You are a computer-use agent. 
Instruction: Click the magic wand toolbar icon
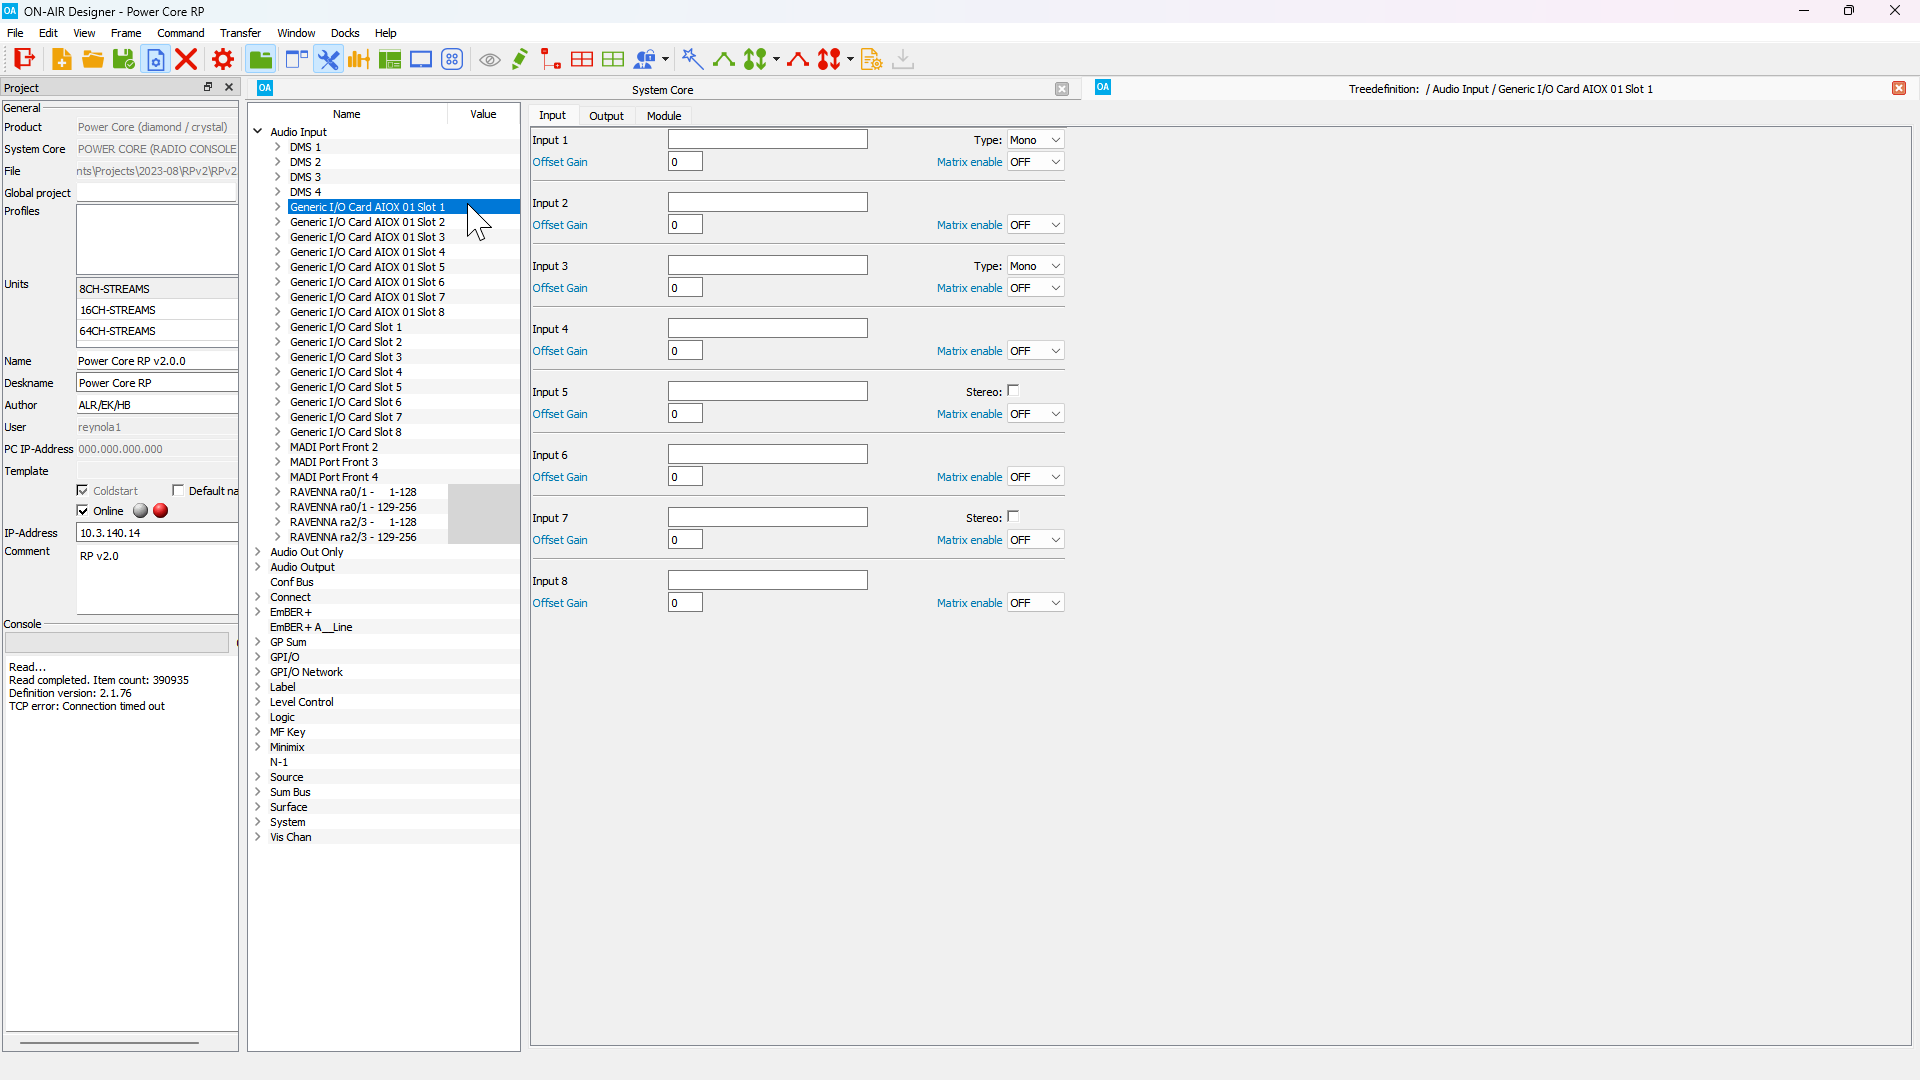[692, 59]
